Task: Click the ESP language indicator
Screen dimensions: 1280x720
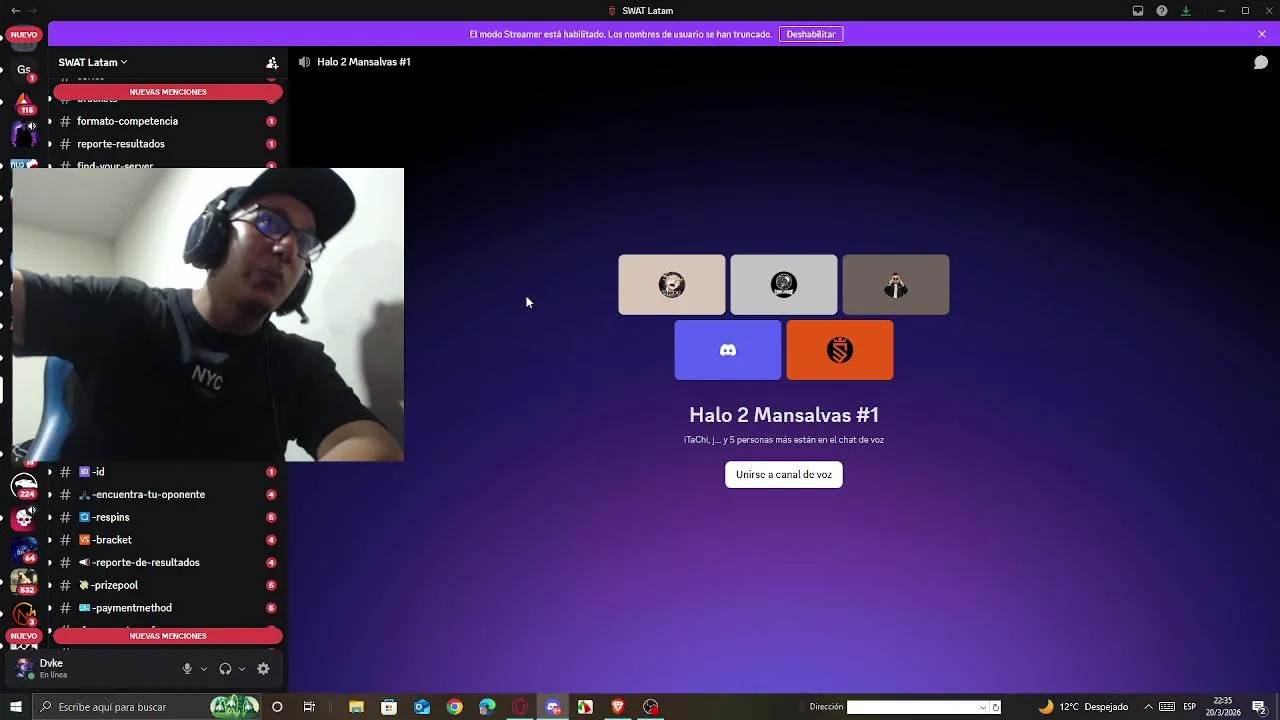Action: tap(1190, 707)
